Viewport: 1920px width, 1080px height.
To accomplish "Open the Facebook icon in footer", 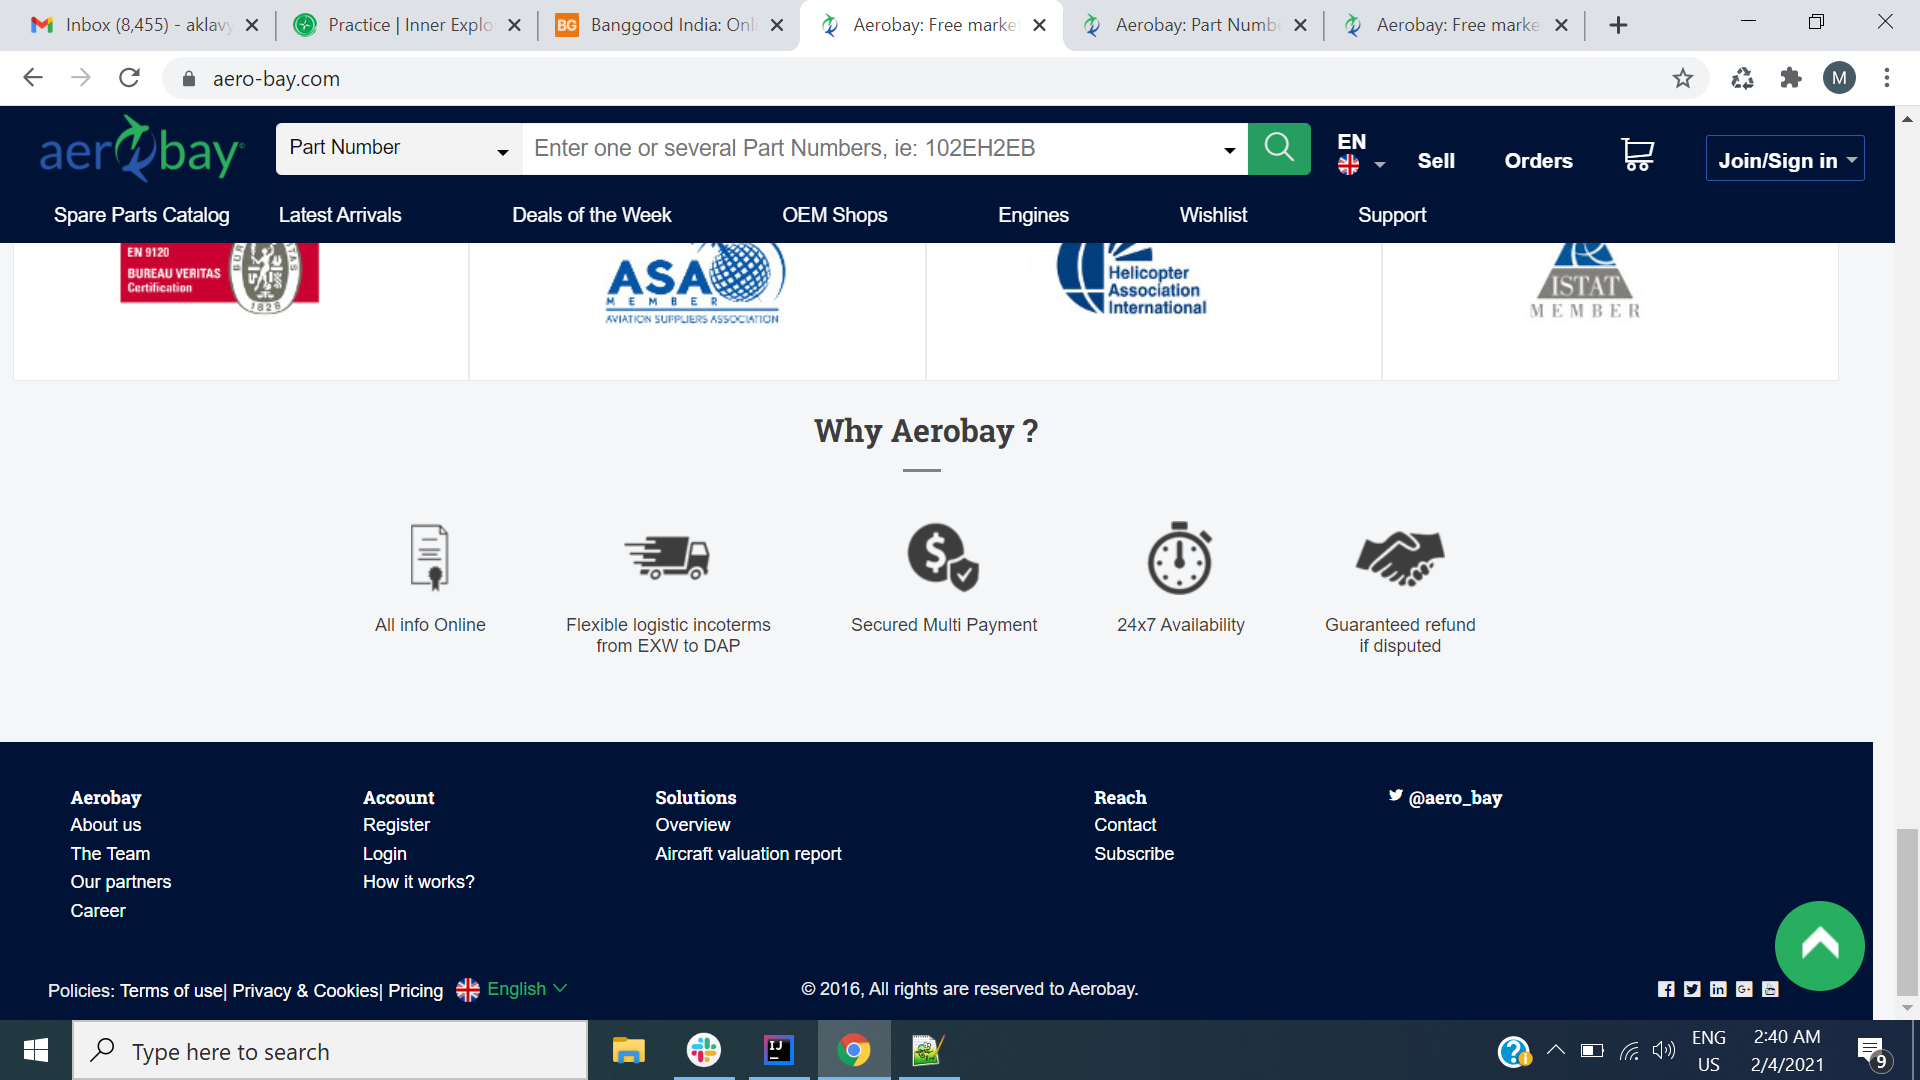I will coord(1666,989).
